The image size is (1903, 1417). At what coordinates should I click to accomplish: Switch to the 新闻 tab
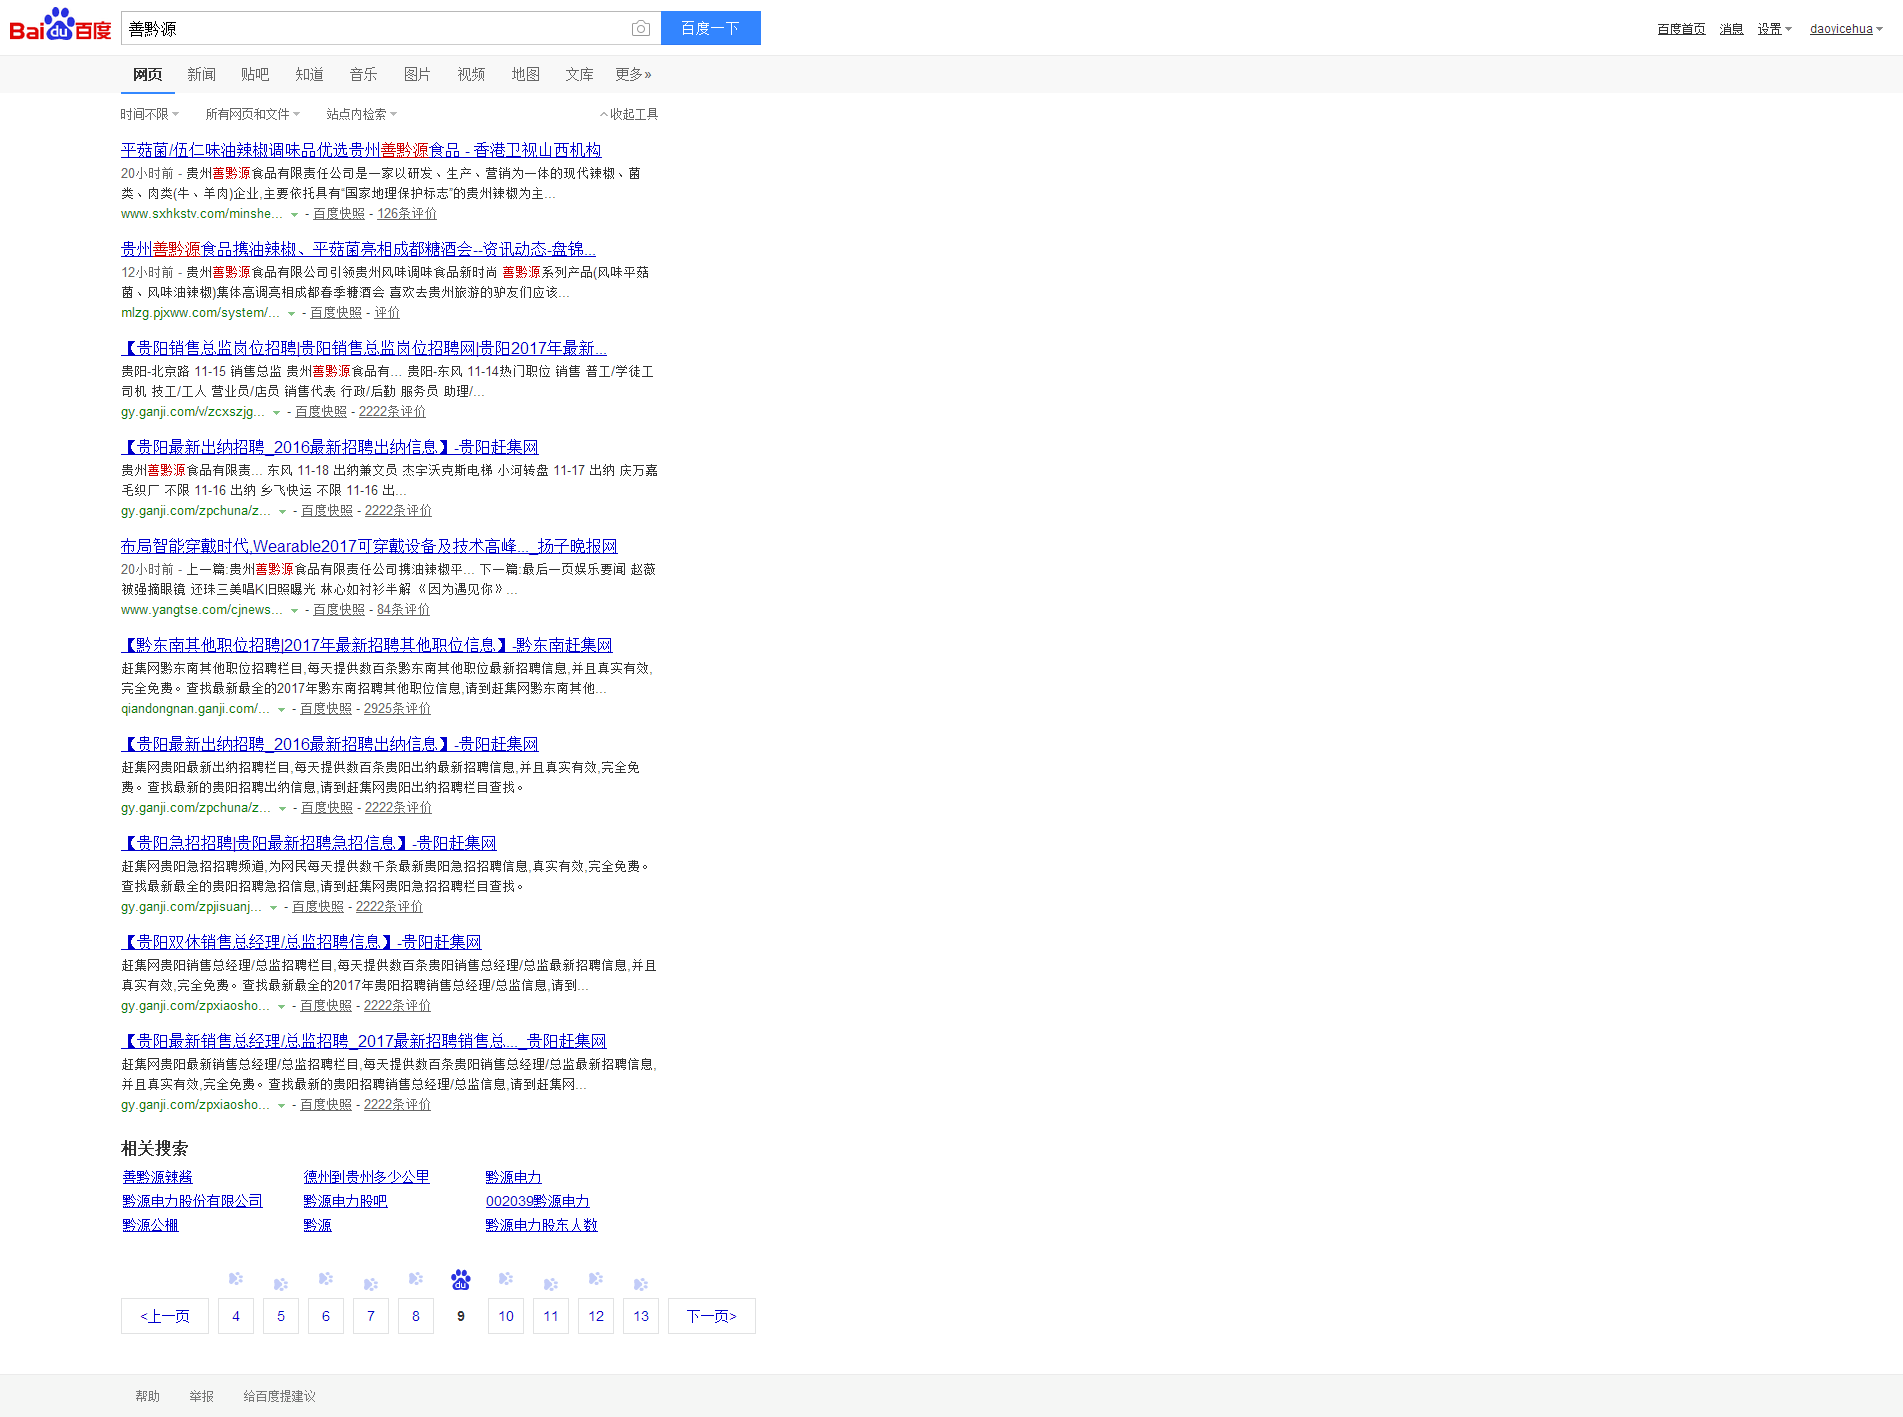click(201, 74)
